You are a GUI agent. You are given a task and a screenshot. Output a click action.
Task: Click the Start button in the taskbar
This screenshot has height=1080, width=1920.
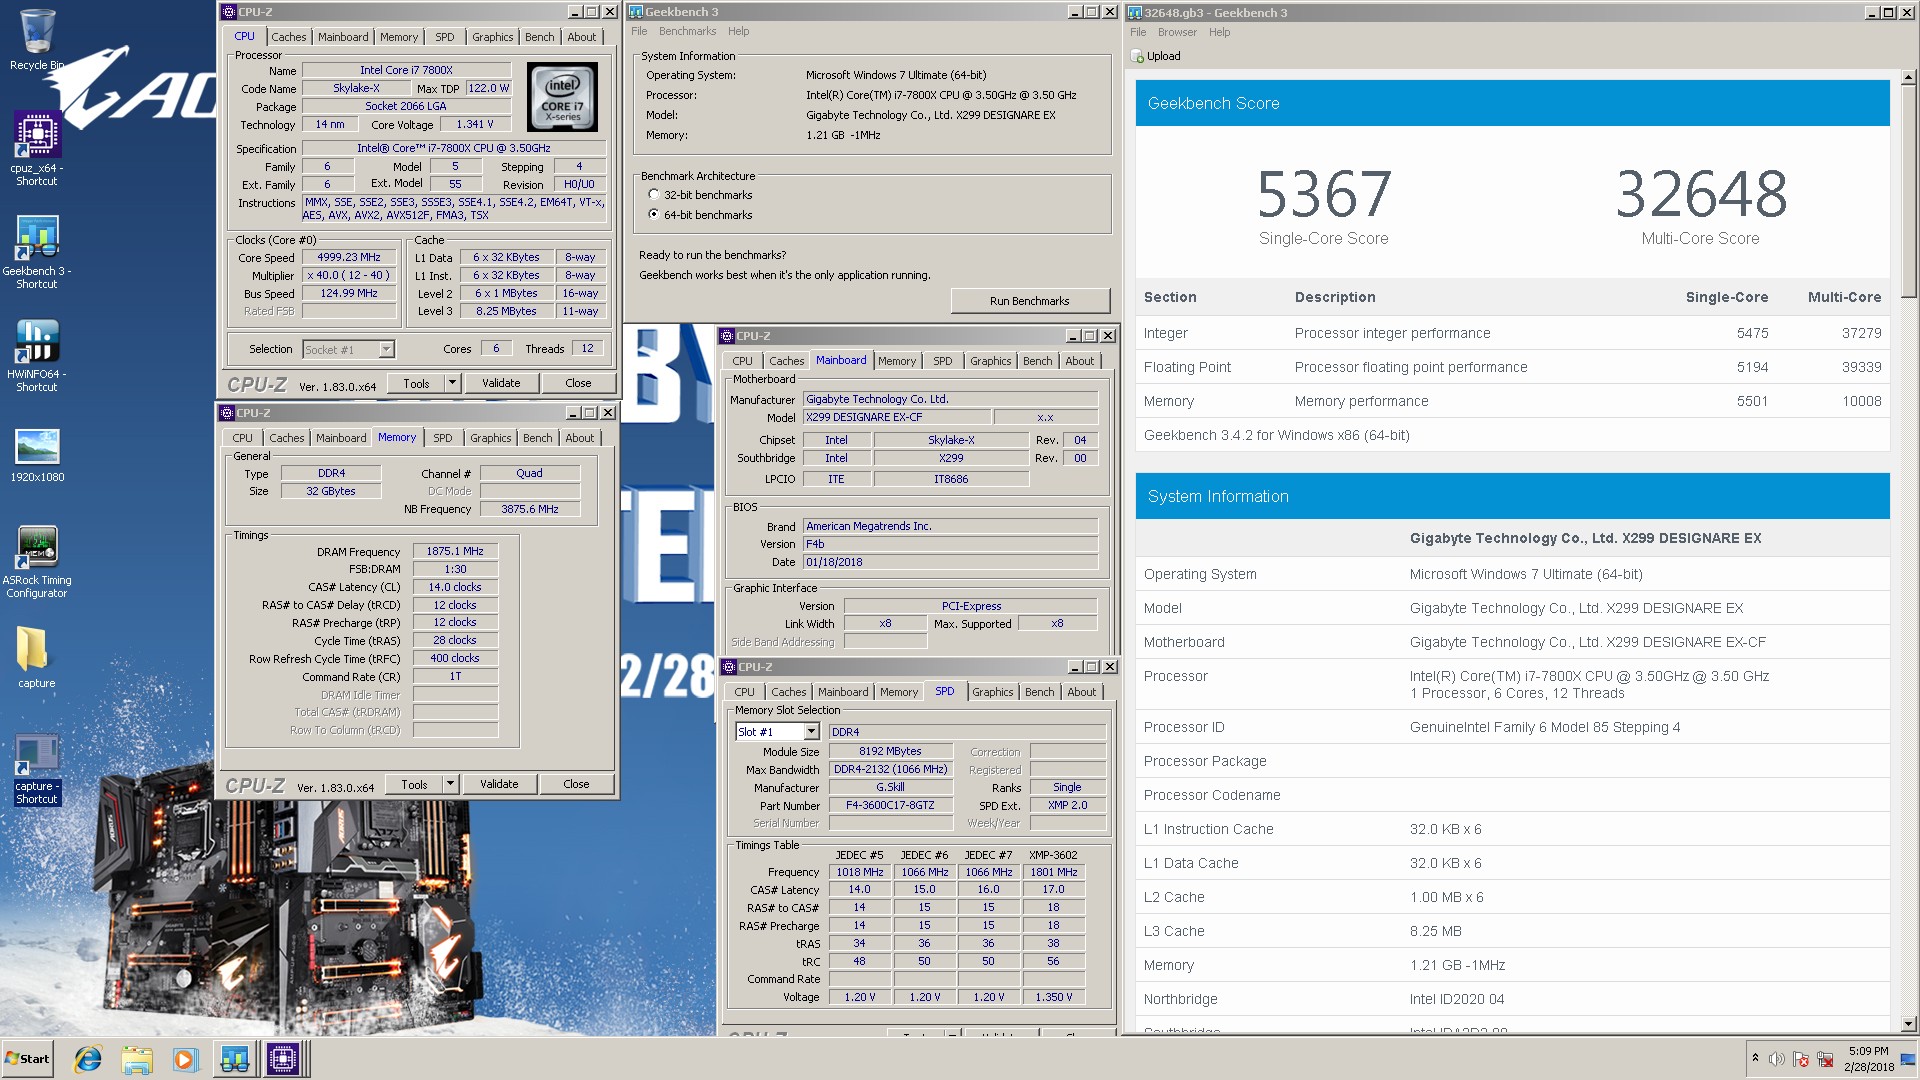[x=27, y=1059]
